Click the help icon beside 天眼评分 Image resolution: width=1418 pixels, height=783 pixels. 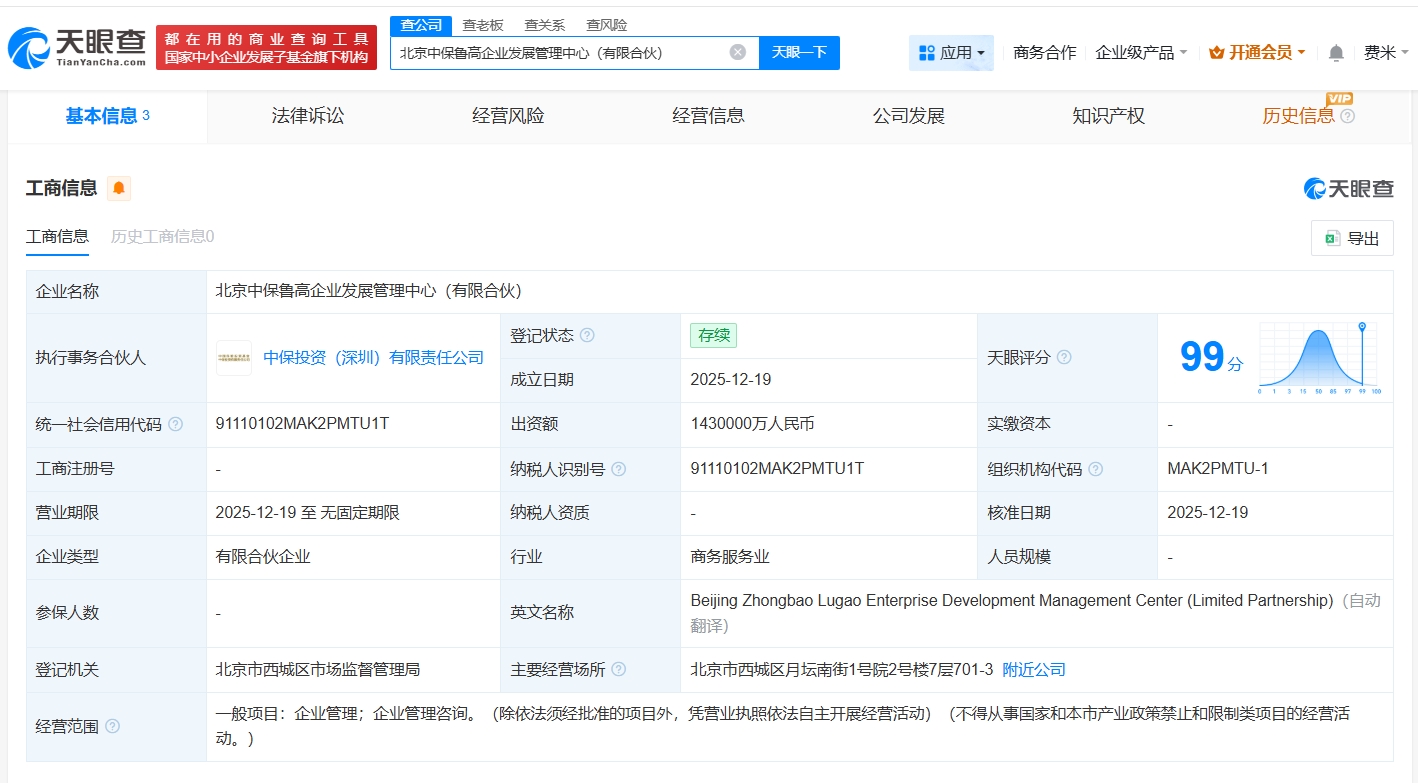pyautogui.click(x=1064, y=357)
